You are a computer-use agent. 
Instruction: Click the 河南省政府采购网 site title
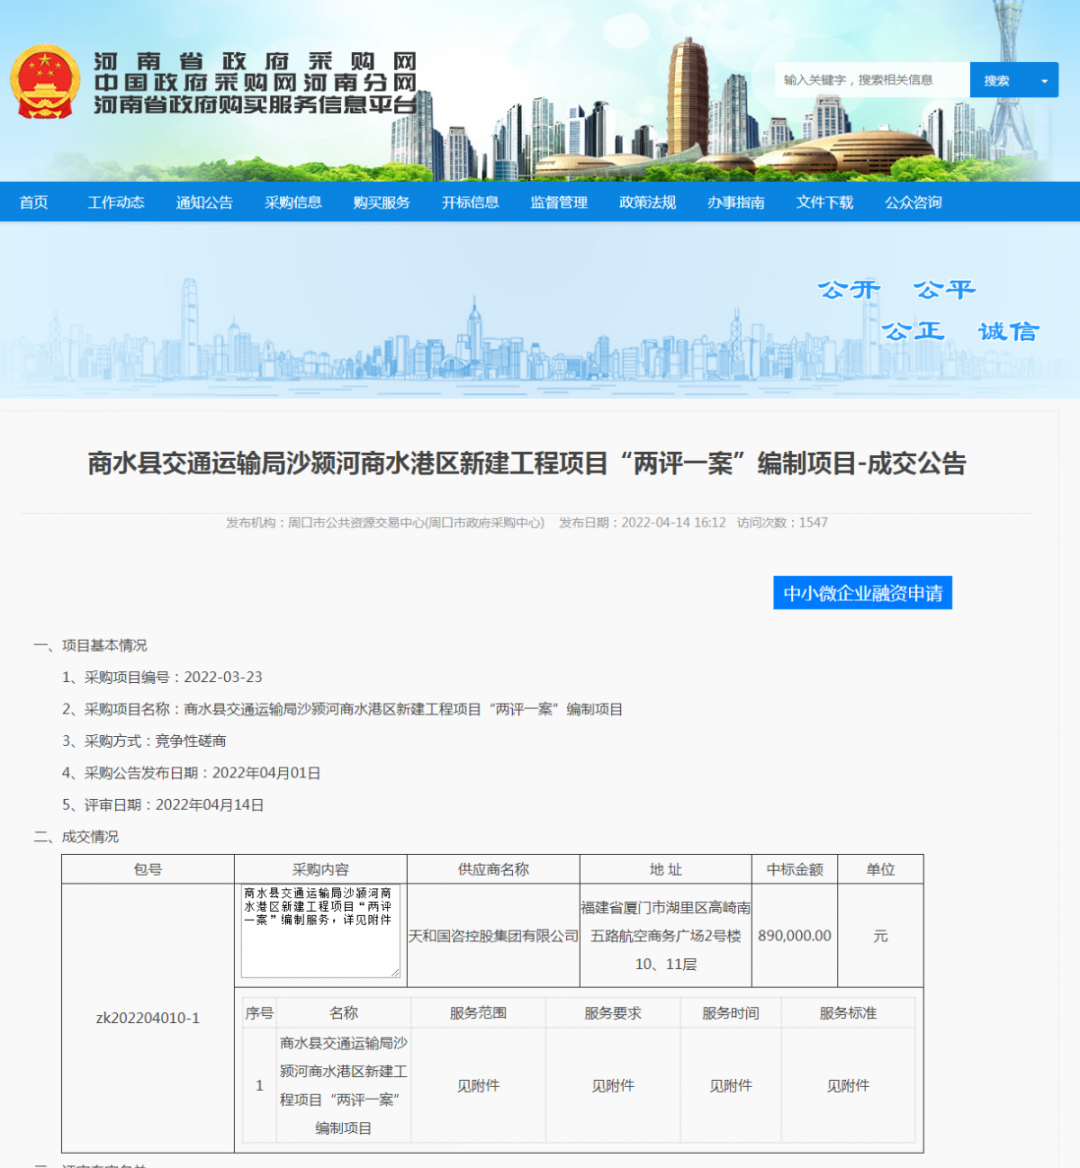(255, 61)
